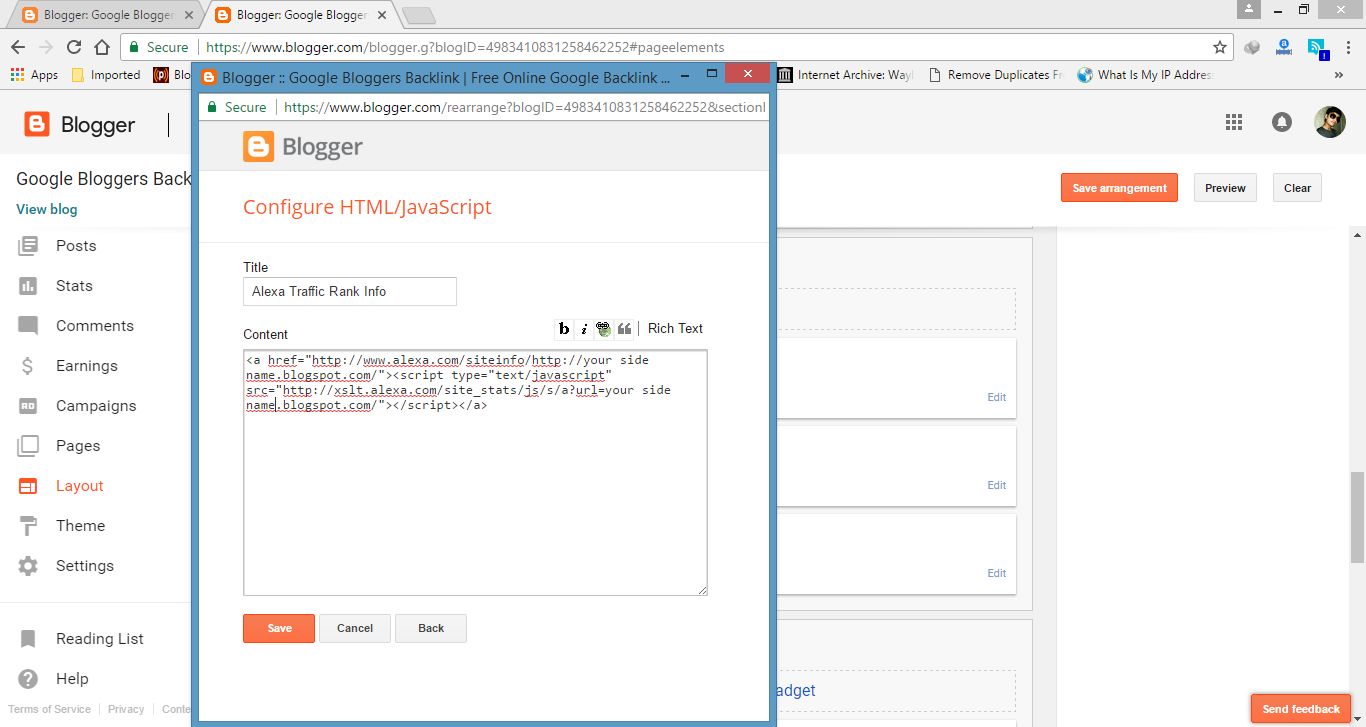
Task: Click the page vertical scrollbar thumb
Action: pyautogui.click(x=1357, y=516)
